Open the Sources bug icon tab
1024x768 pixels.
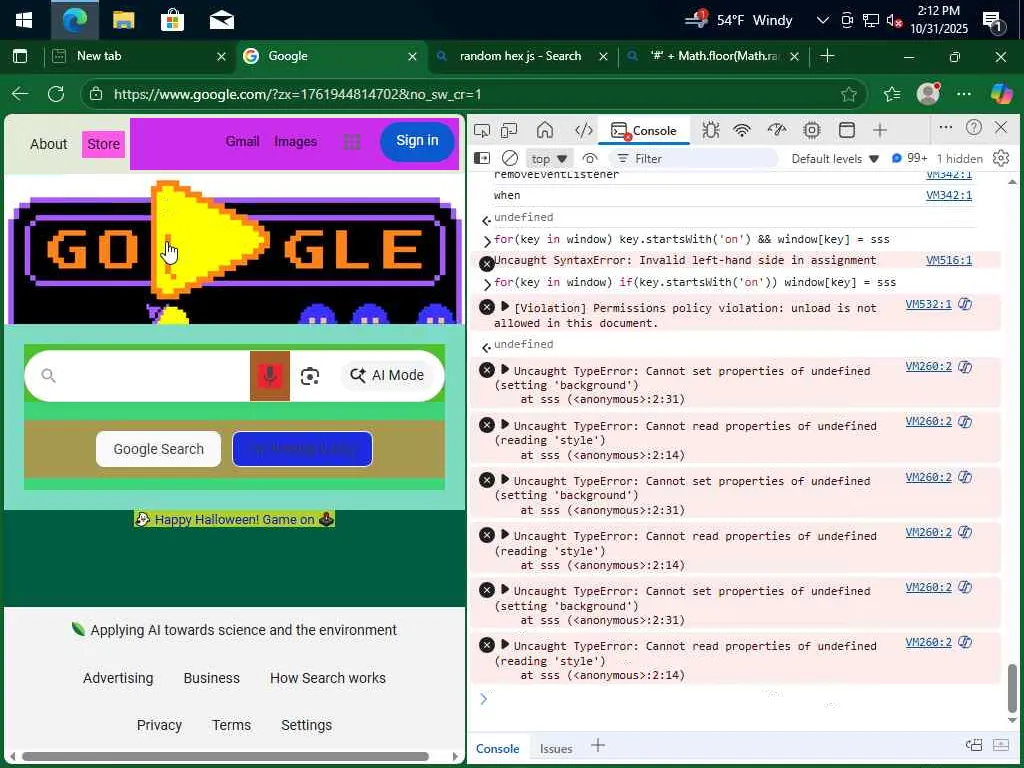(711, 130)
